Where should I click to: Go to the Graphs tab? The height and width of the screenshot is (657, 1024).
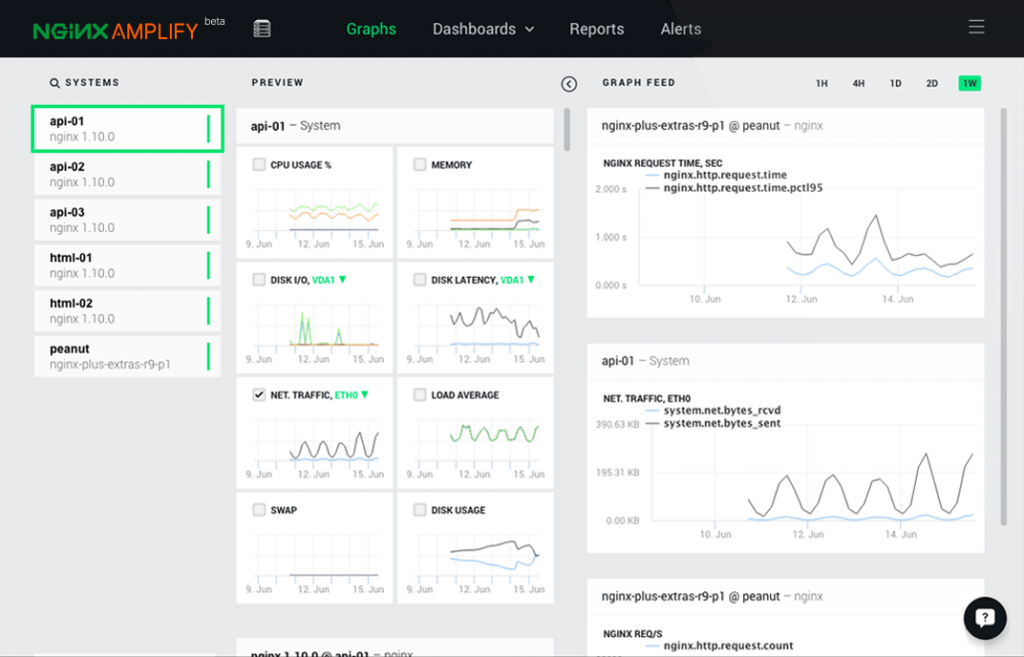(x=371, y=29)
